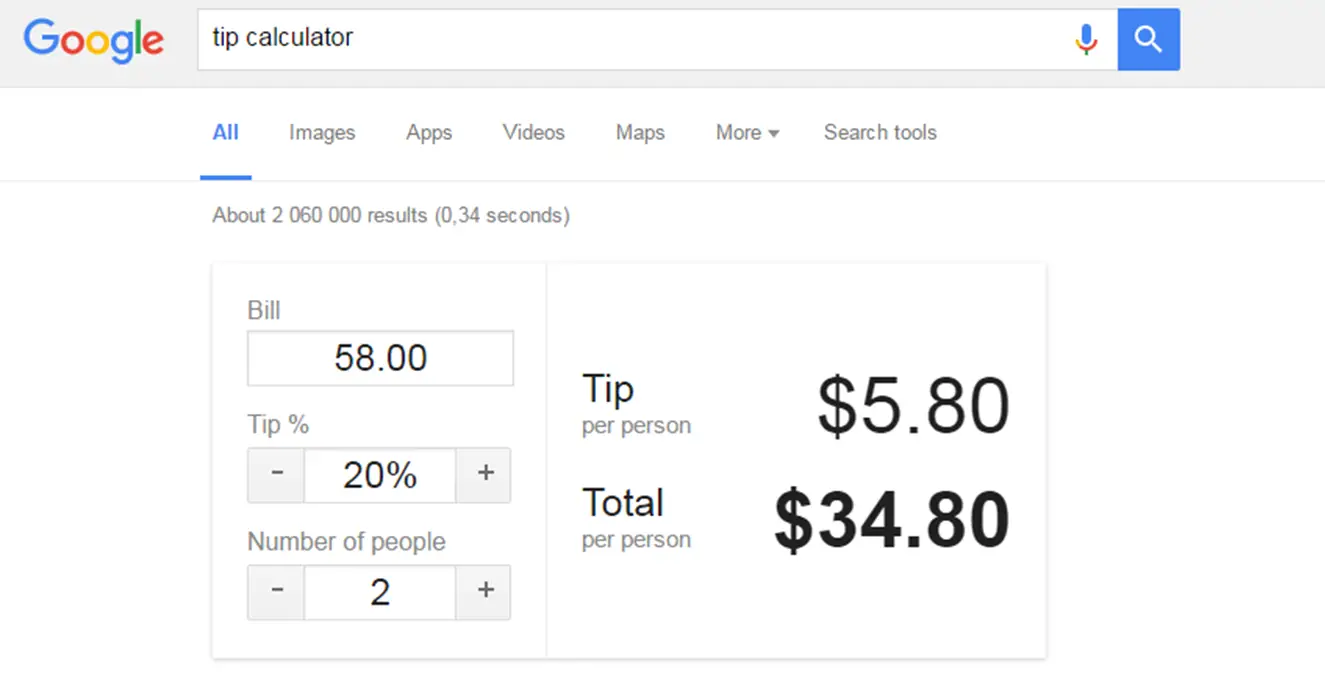
Task: Expand the More dropdown menu
Action: 747,133
